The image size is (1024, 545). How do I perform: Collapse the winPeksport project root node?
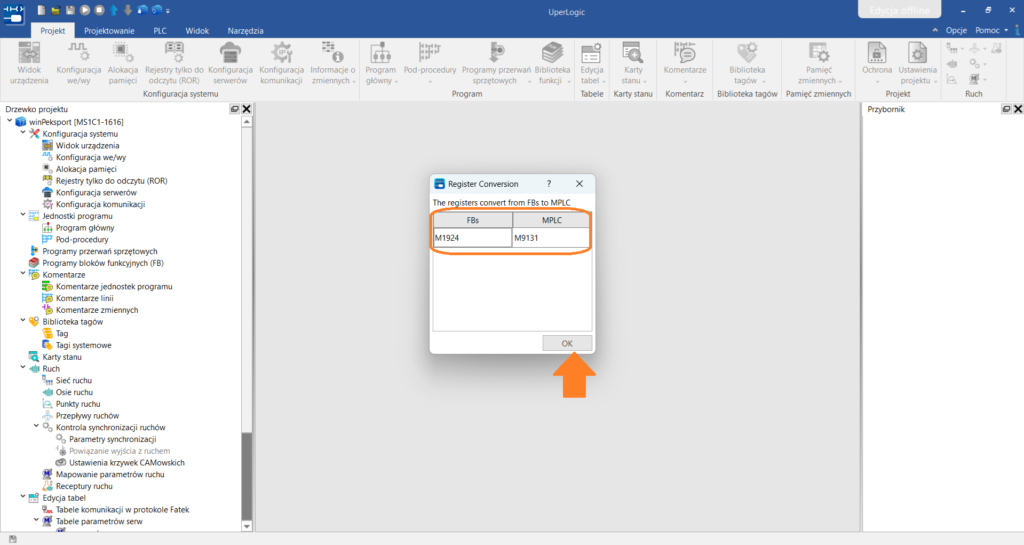click(9, 121)
